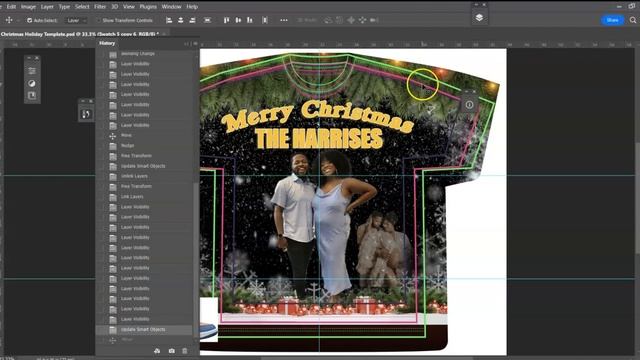
Task: Open the 3D menu
Action: coord(115,7)
